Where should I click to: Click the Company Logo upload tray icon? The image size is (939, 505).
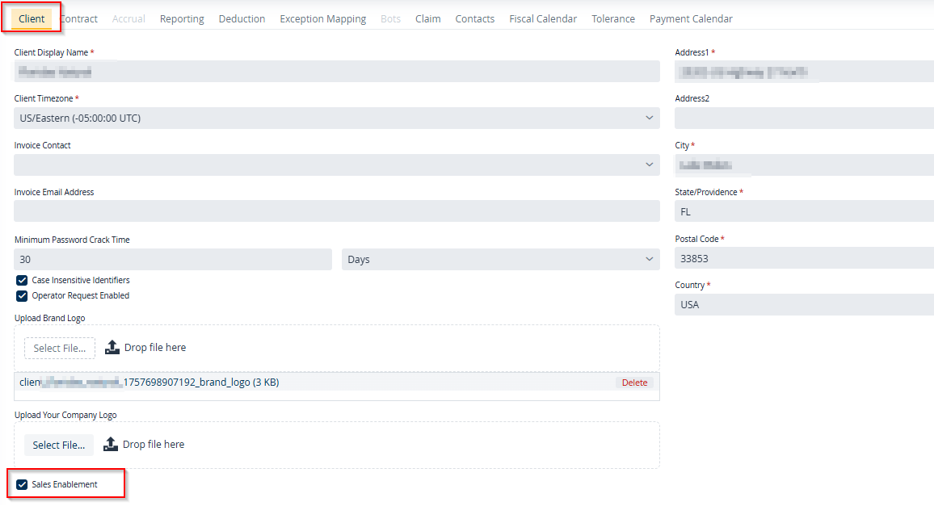111,444
